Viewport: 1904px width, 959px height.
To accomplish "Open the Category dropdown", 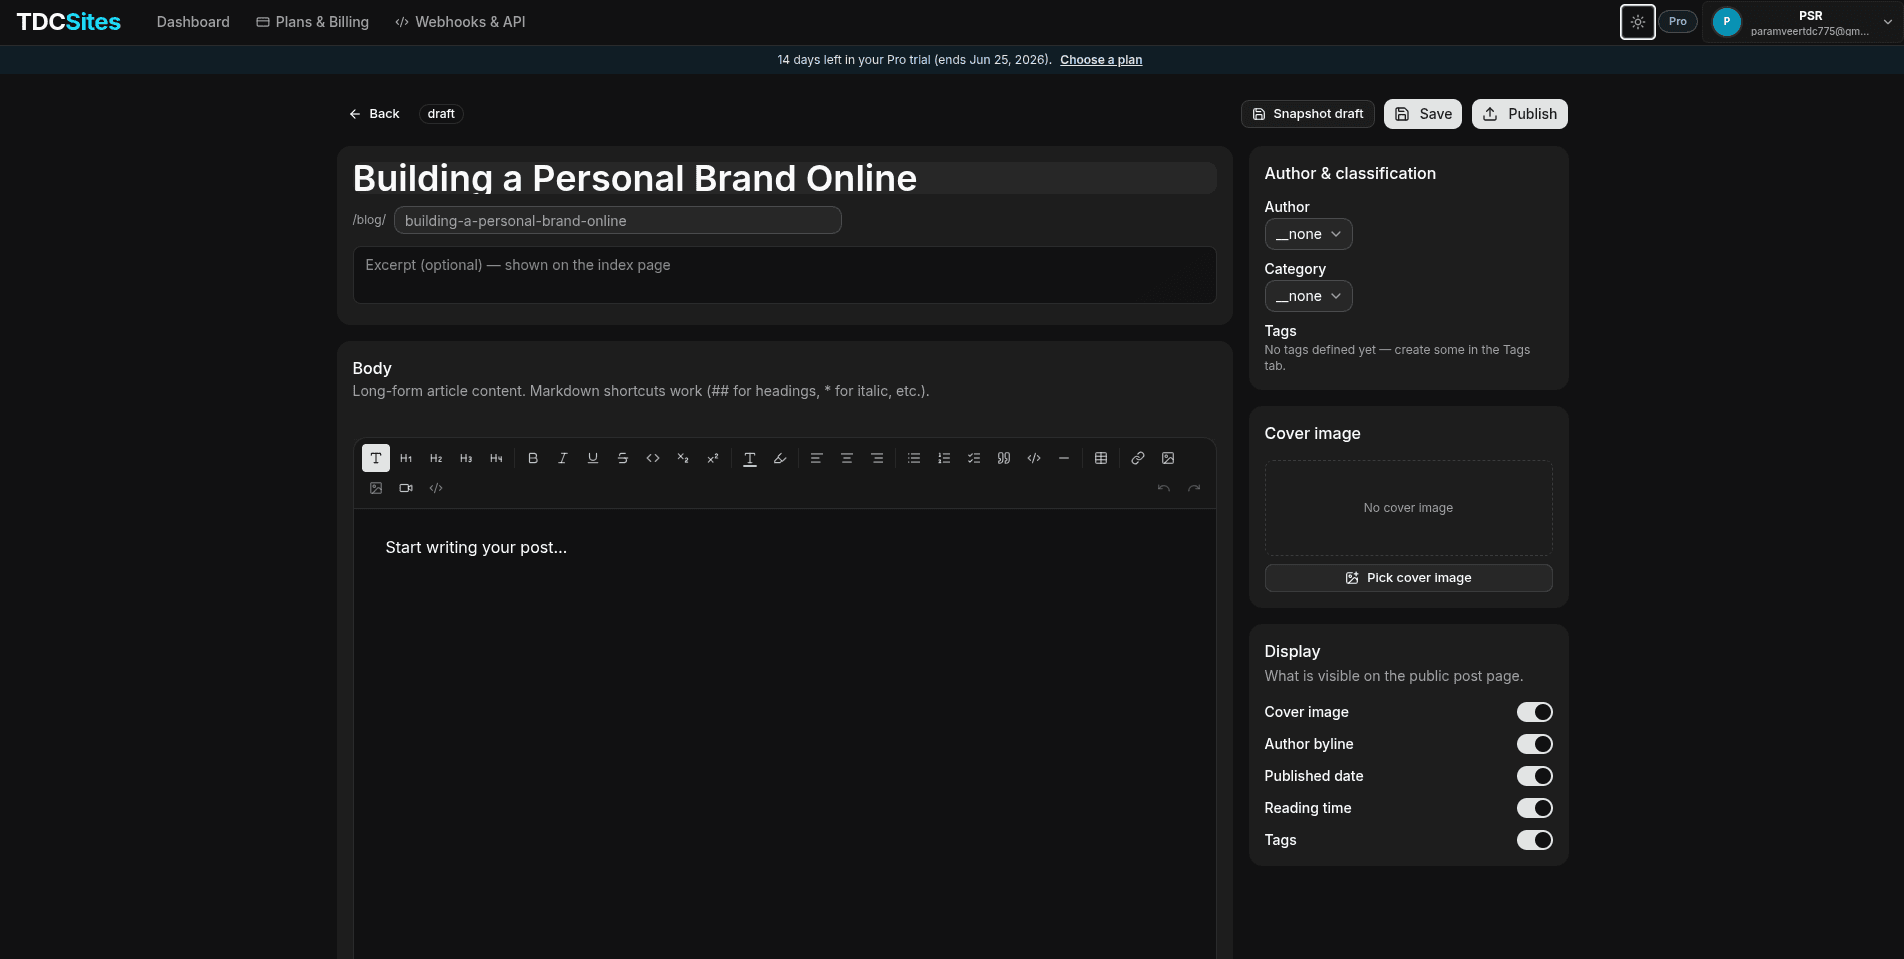I will point(1308,296).
